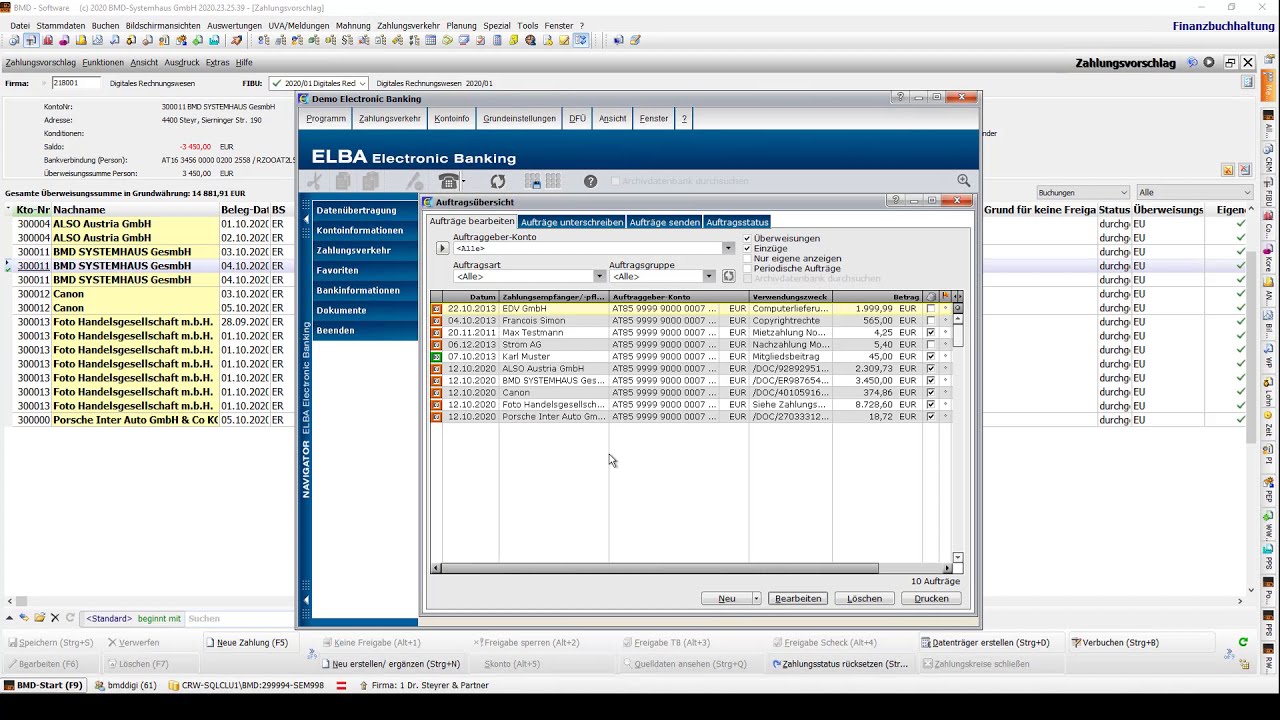This screenshot has width=1280, height=720.
Task: Click the calendar grid icon in BMD toolbar
Action: point(431,41)
